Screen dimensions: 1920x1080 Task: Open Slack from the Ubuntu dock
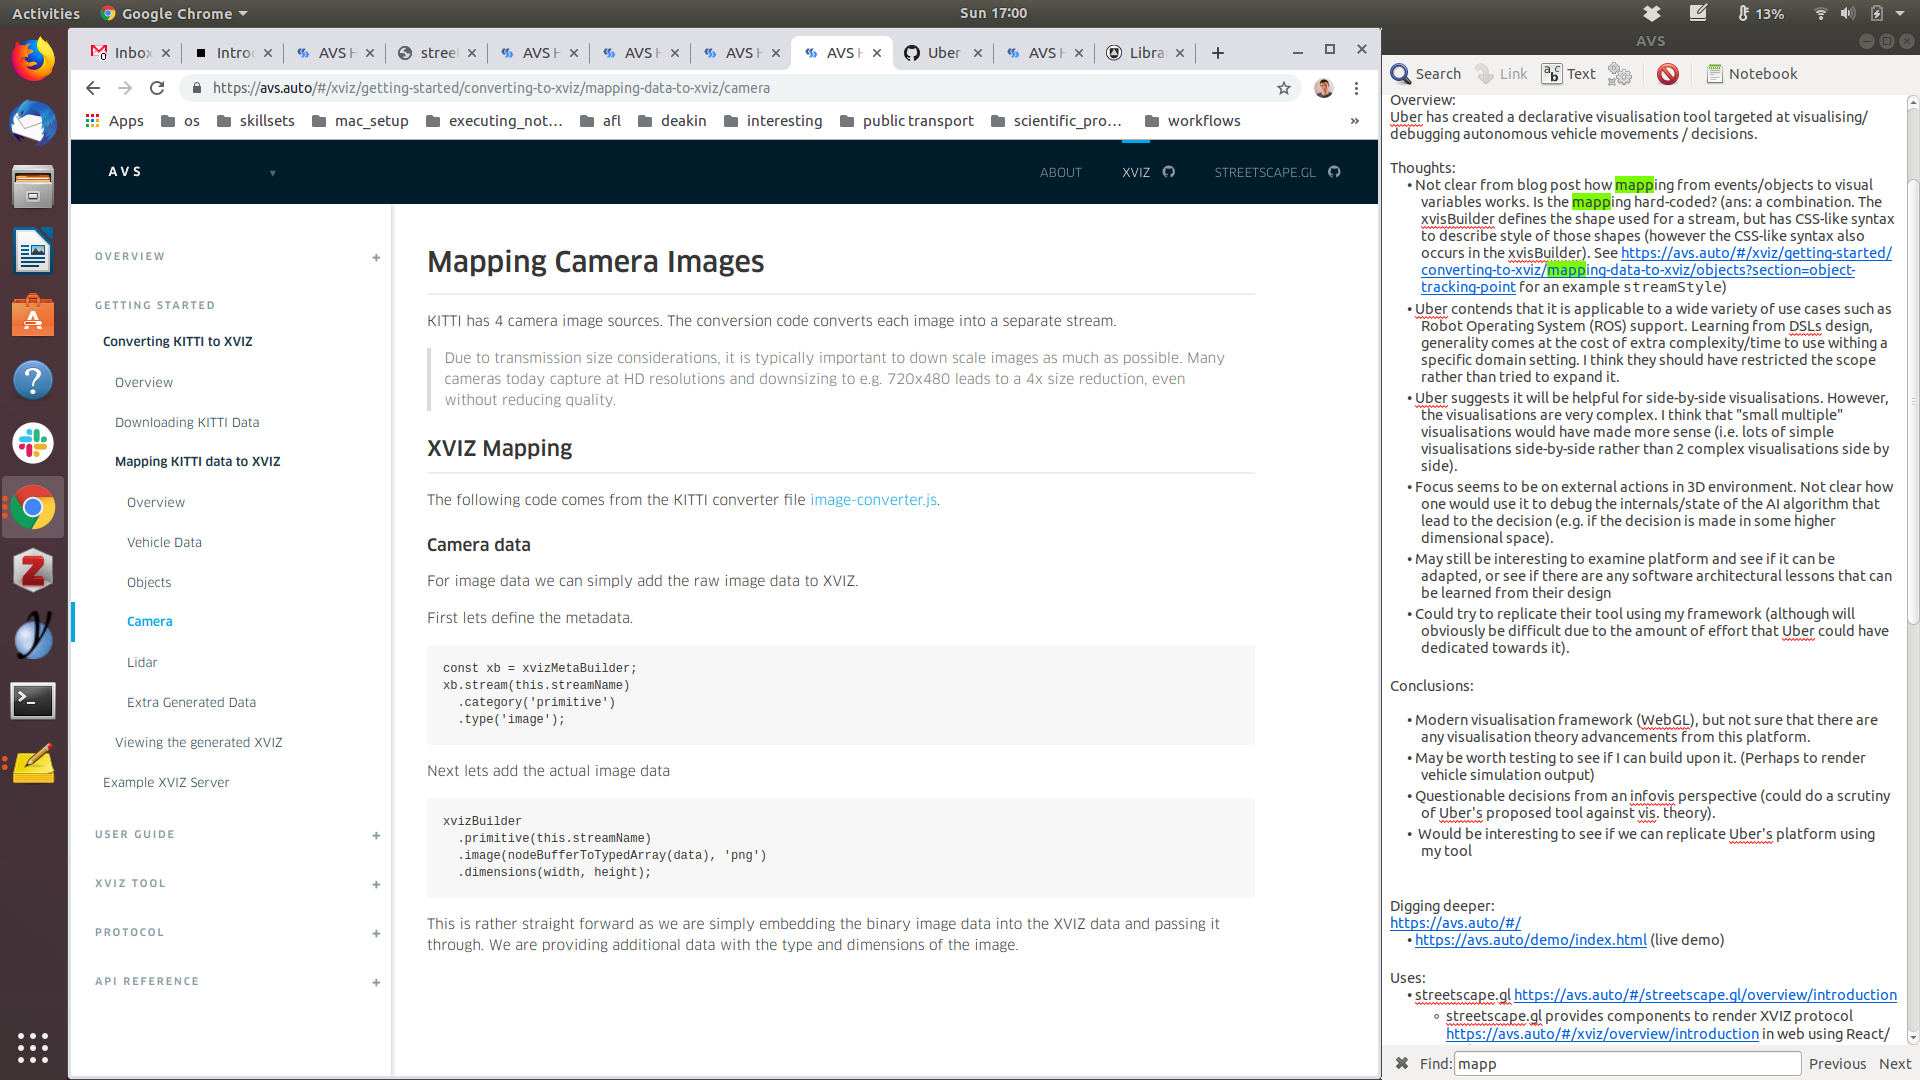point(32,443)
